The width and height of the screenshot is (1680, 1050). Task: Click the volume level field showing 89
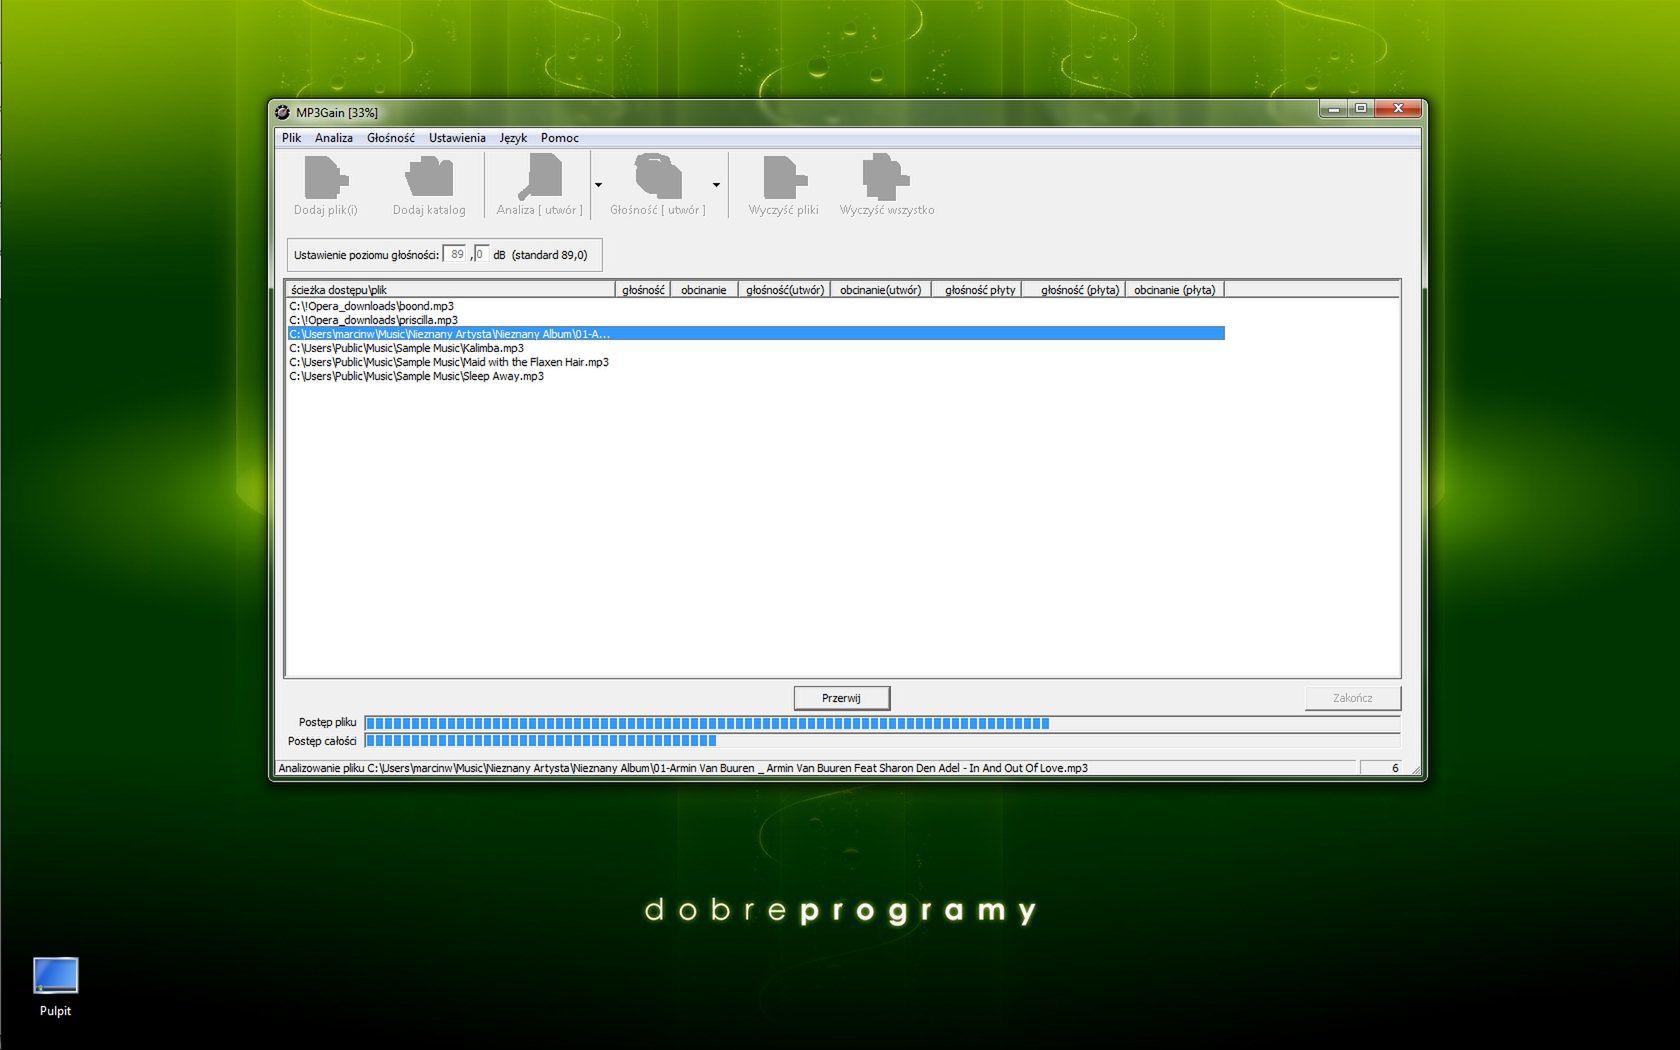click(455, 255)
